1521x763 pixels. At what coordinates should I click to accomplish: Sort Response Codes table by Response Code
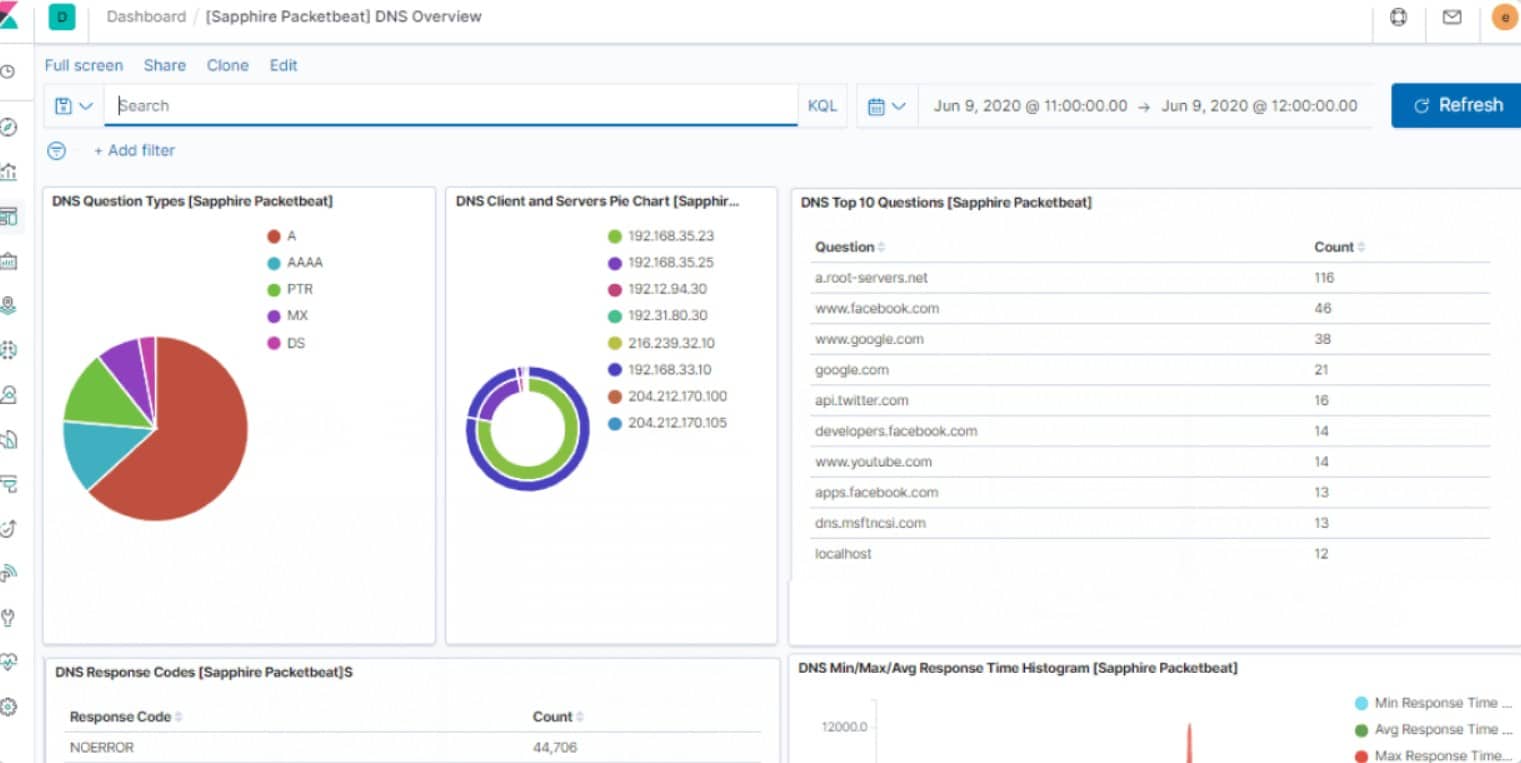click(x=126, y=717)
